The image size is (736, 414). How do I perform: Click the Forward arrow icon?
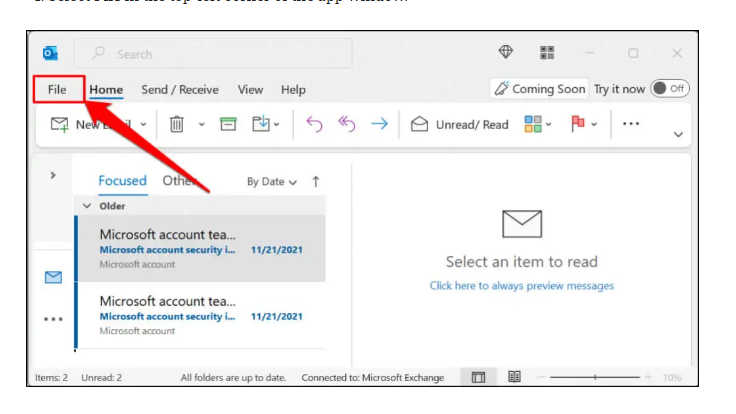tap(379, 124)
